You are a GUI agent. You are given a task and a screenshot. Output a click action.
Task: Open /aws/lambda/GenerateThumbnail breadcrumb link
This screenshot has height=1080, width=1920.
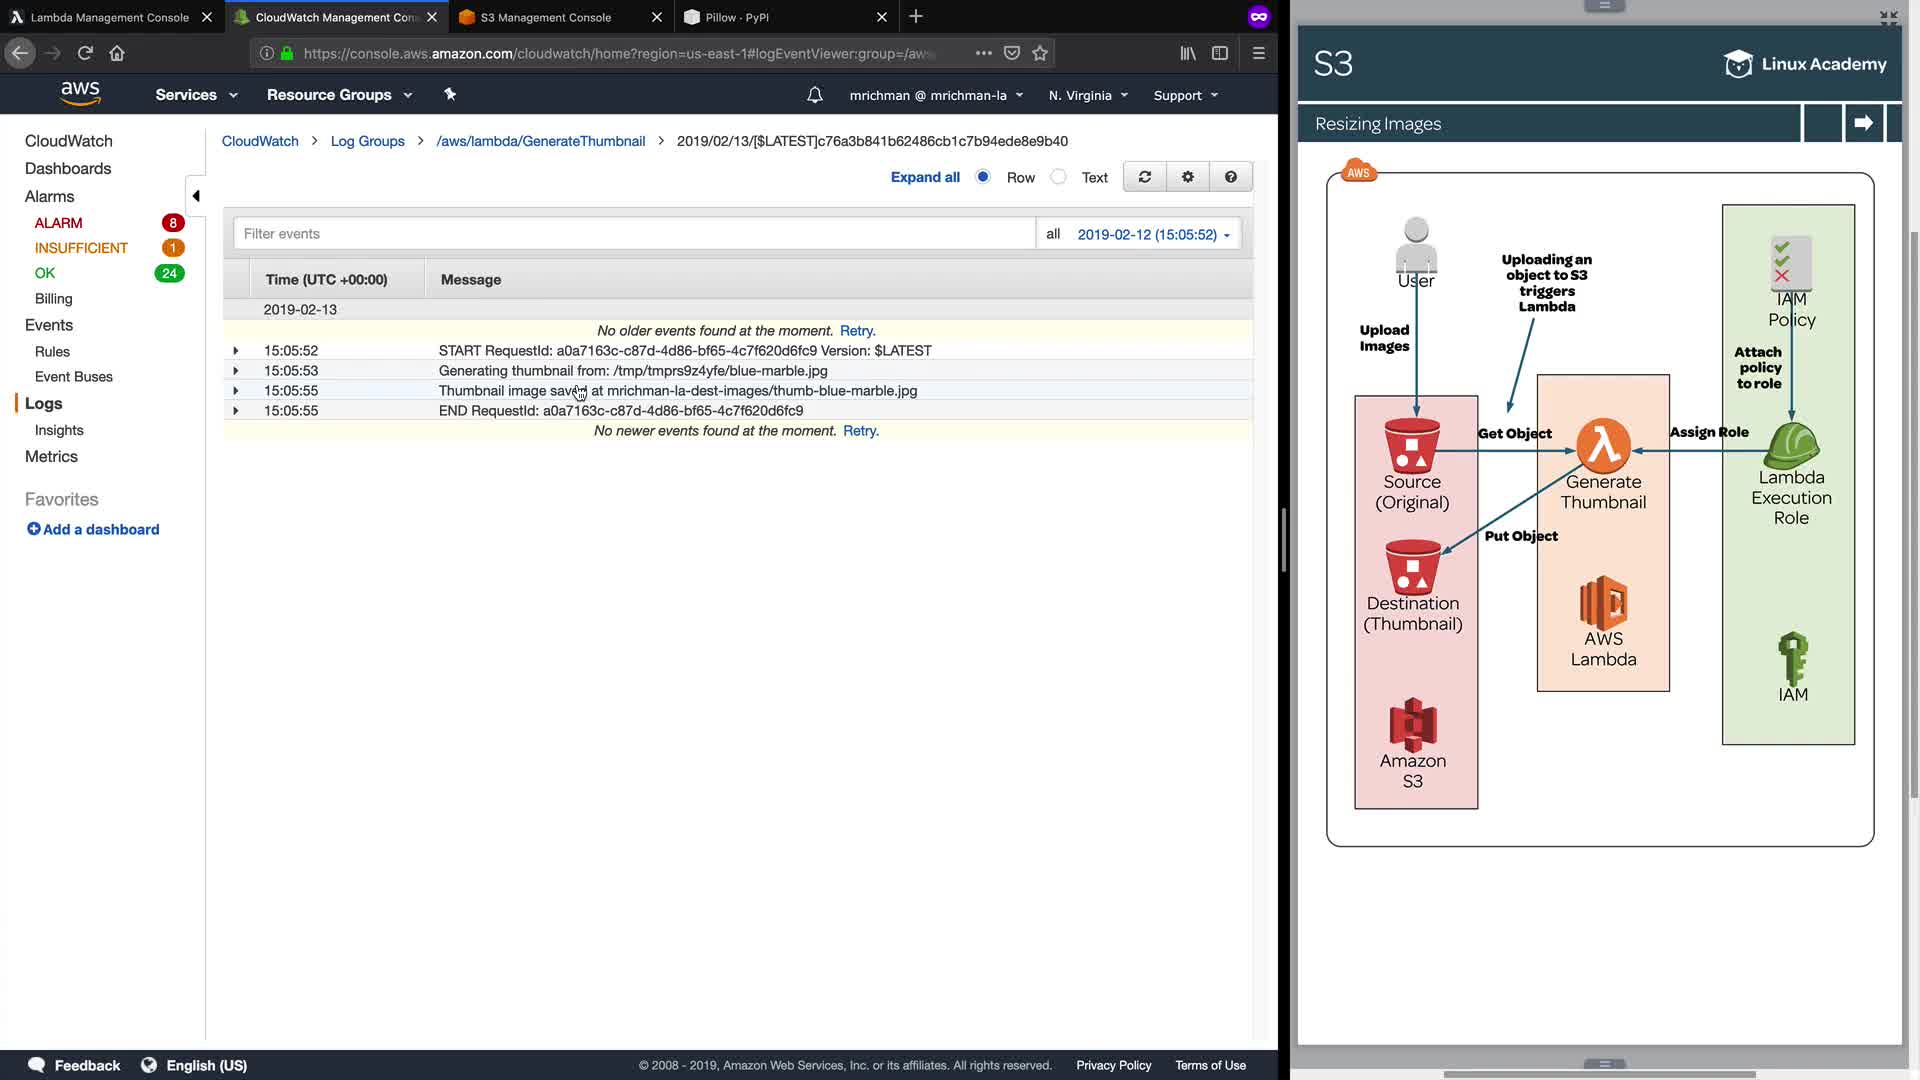540,141
